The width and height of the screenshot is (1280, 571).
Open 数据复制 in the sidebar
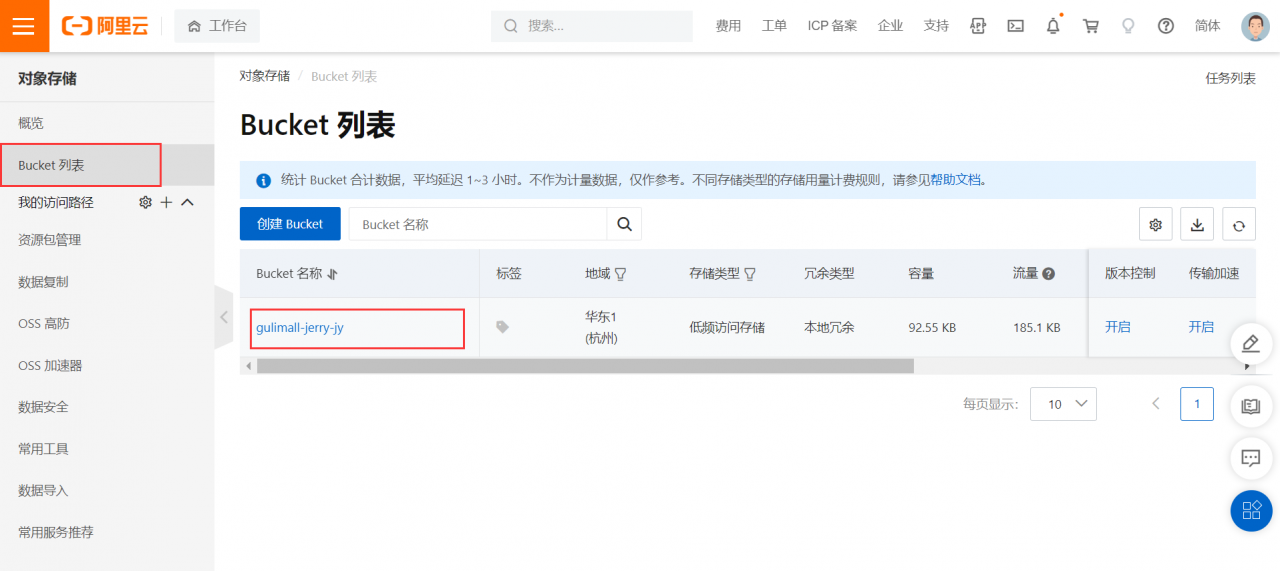(44, 282)
